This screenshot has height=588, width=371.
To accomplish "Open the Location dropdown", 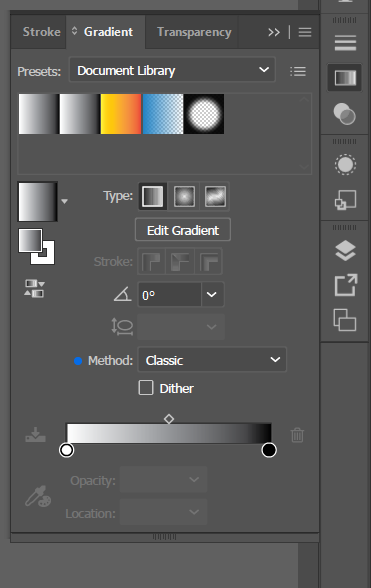I will click(x=164, y=512).
